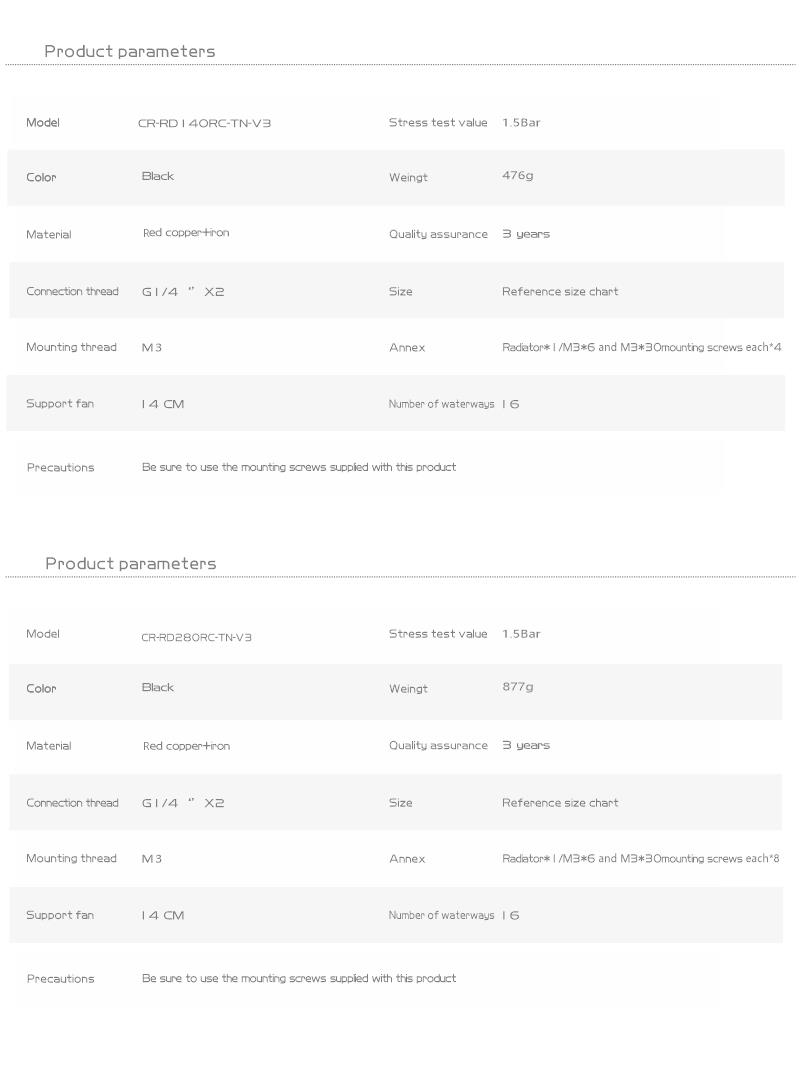Viewport: 807px width, 1066px height.
Task: Click the CR-RD140RC-TN-V3 model number
Action: pyautogui.click(x=204, y=124)
